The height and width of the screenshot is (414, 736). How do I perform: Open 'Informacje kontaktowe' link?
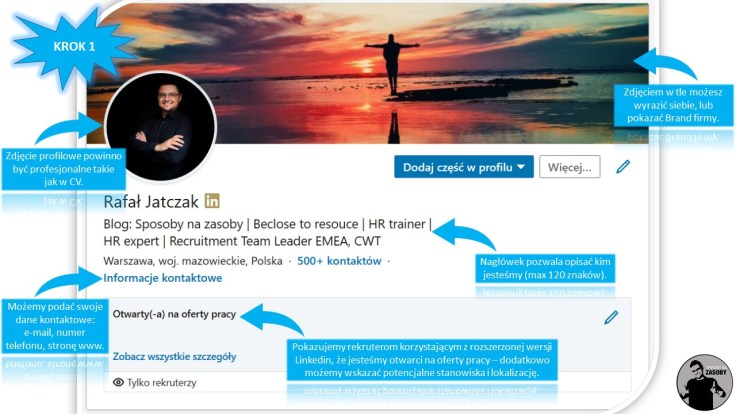(162, 278)
